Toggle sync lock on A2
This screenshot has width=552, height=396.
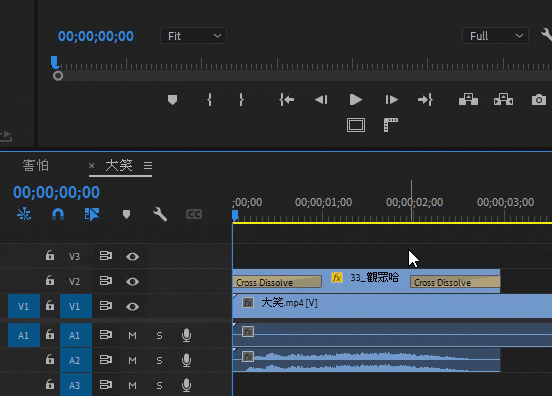pos(106,359)
